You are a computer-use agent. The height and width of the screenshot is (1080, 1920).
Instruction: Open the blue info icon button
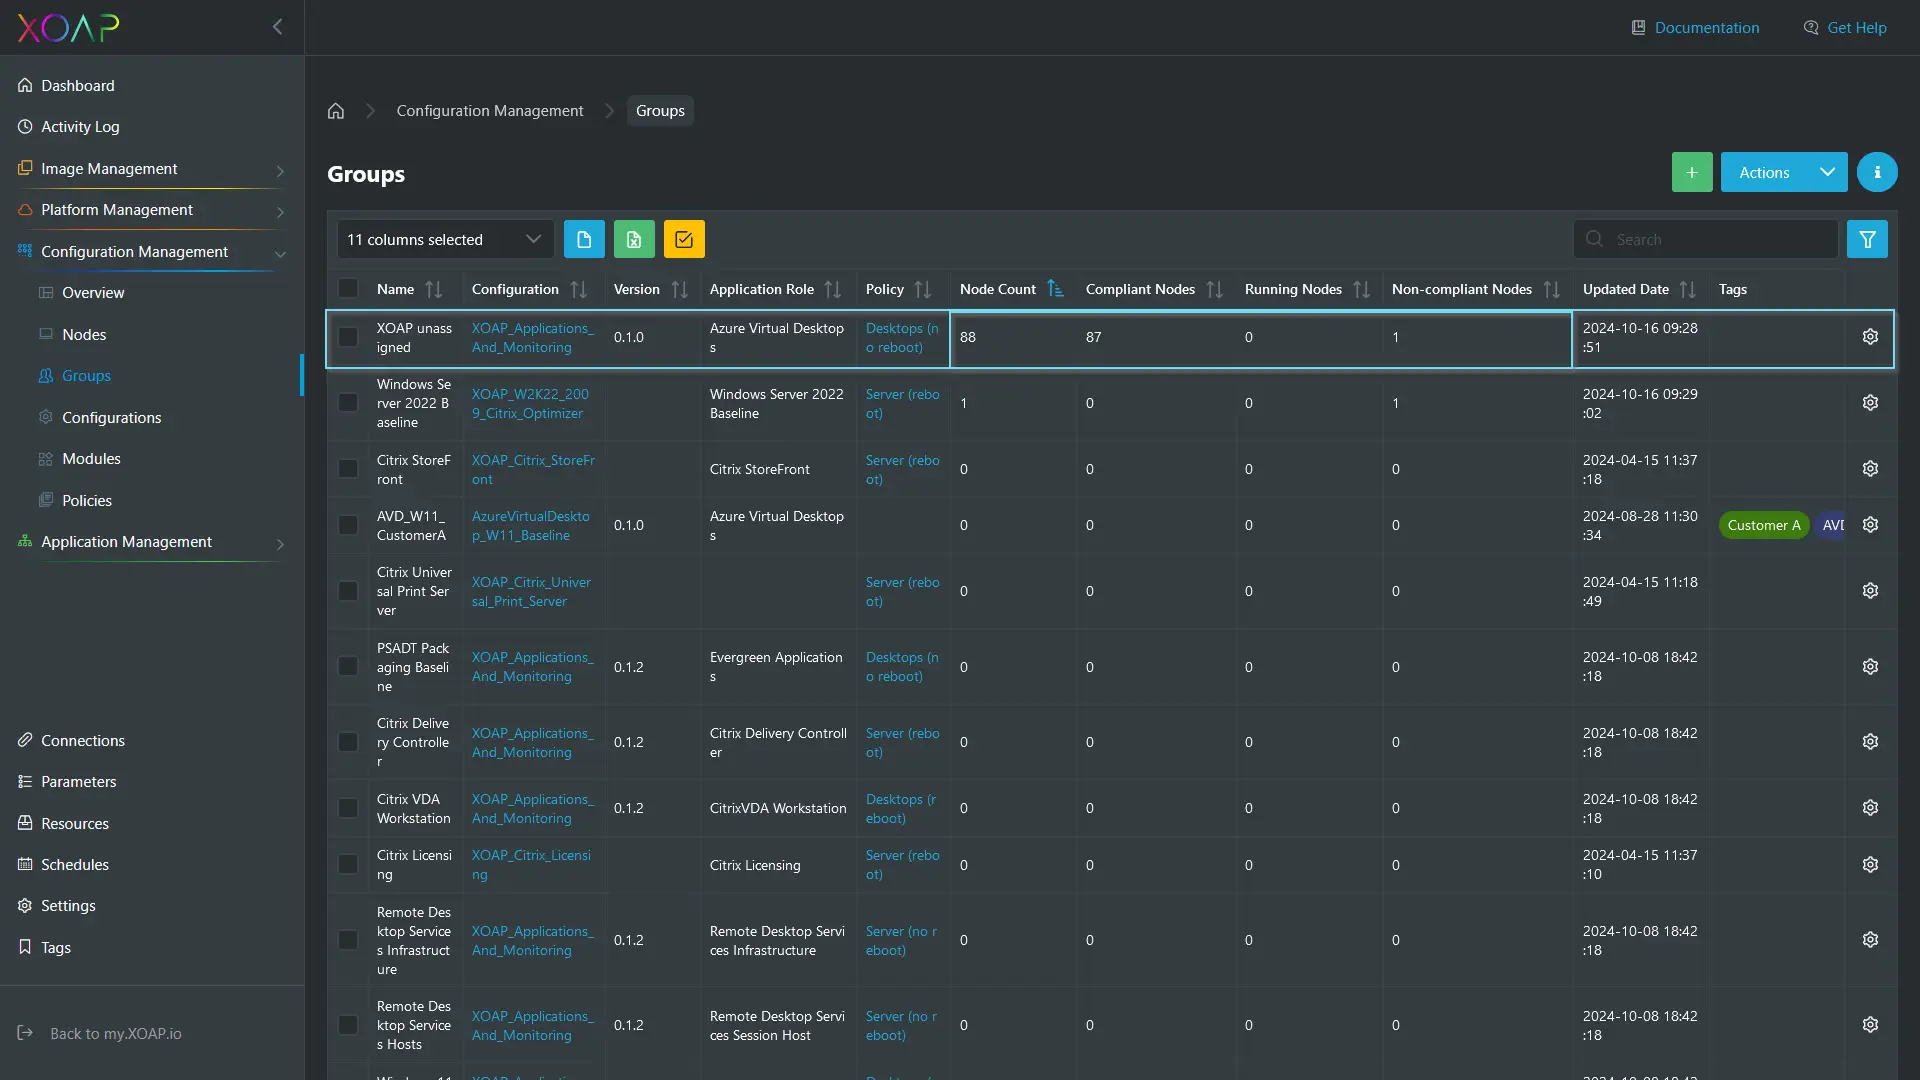tap(1877, 172)
